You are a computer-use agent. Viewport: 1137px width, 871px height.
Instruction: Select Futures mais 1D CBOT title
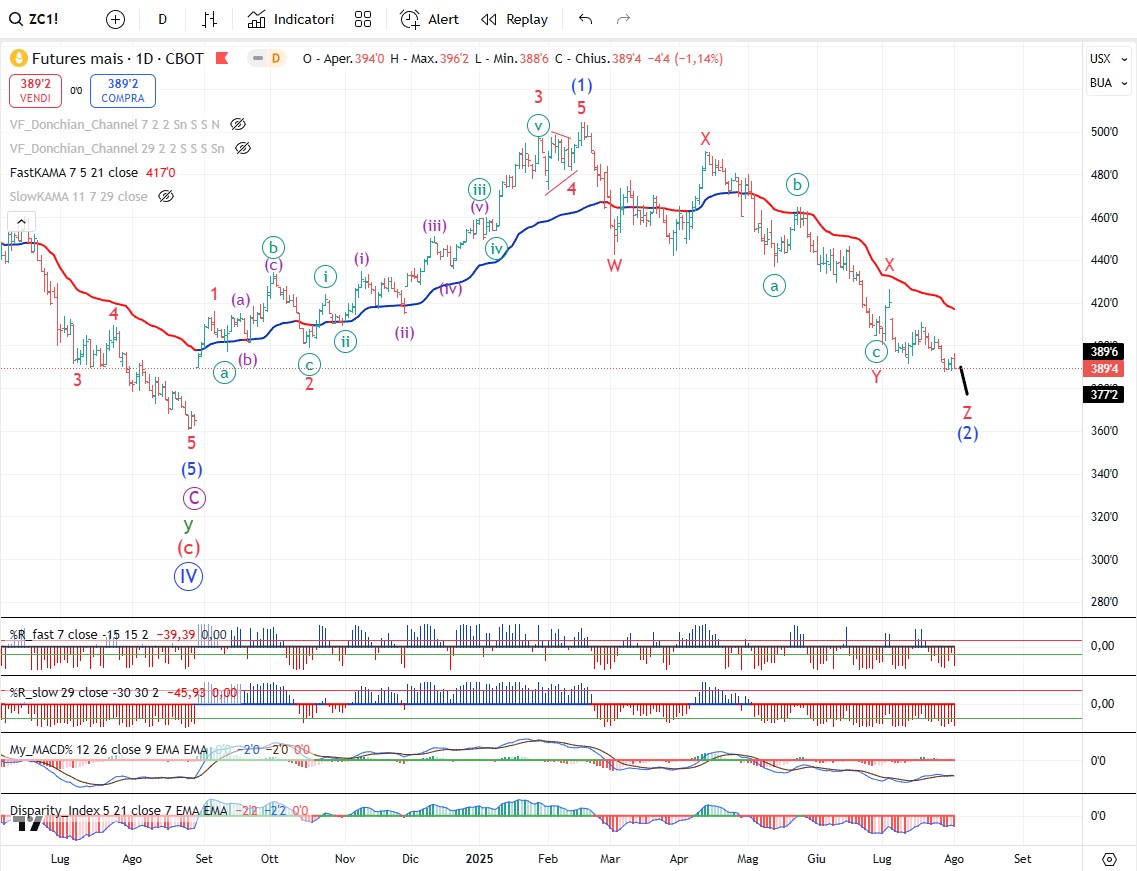point(117,59)
